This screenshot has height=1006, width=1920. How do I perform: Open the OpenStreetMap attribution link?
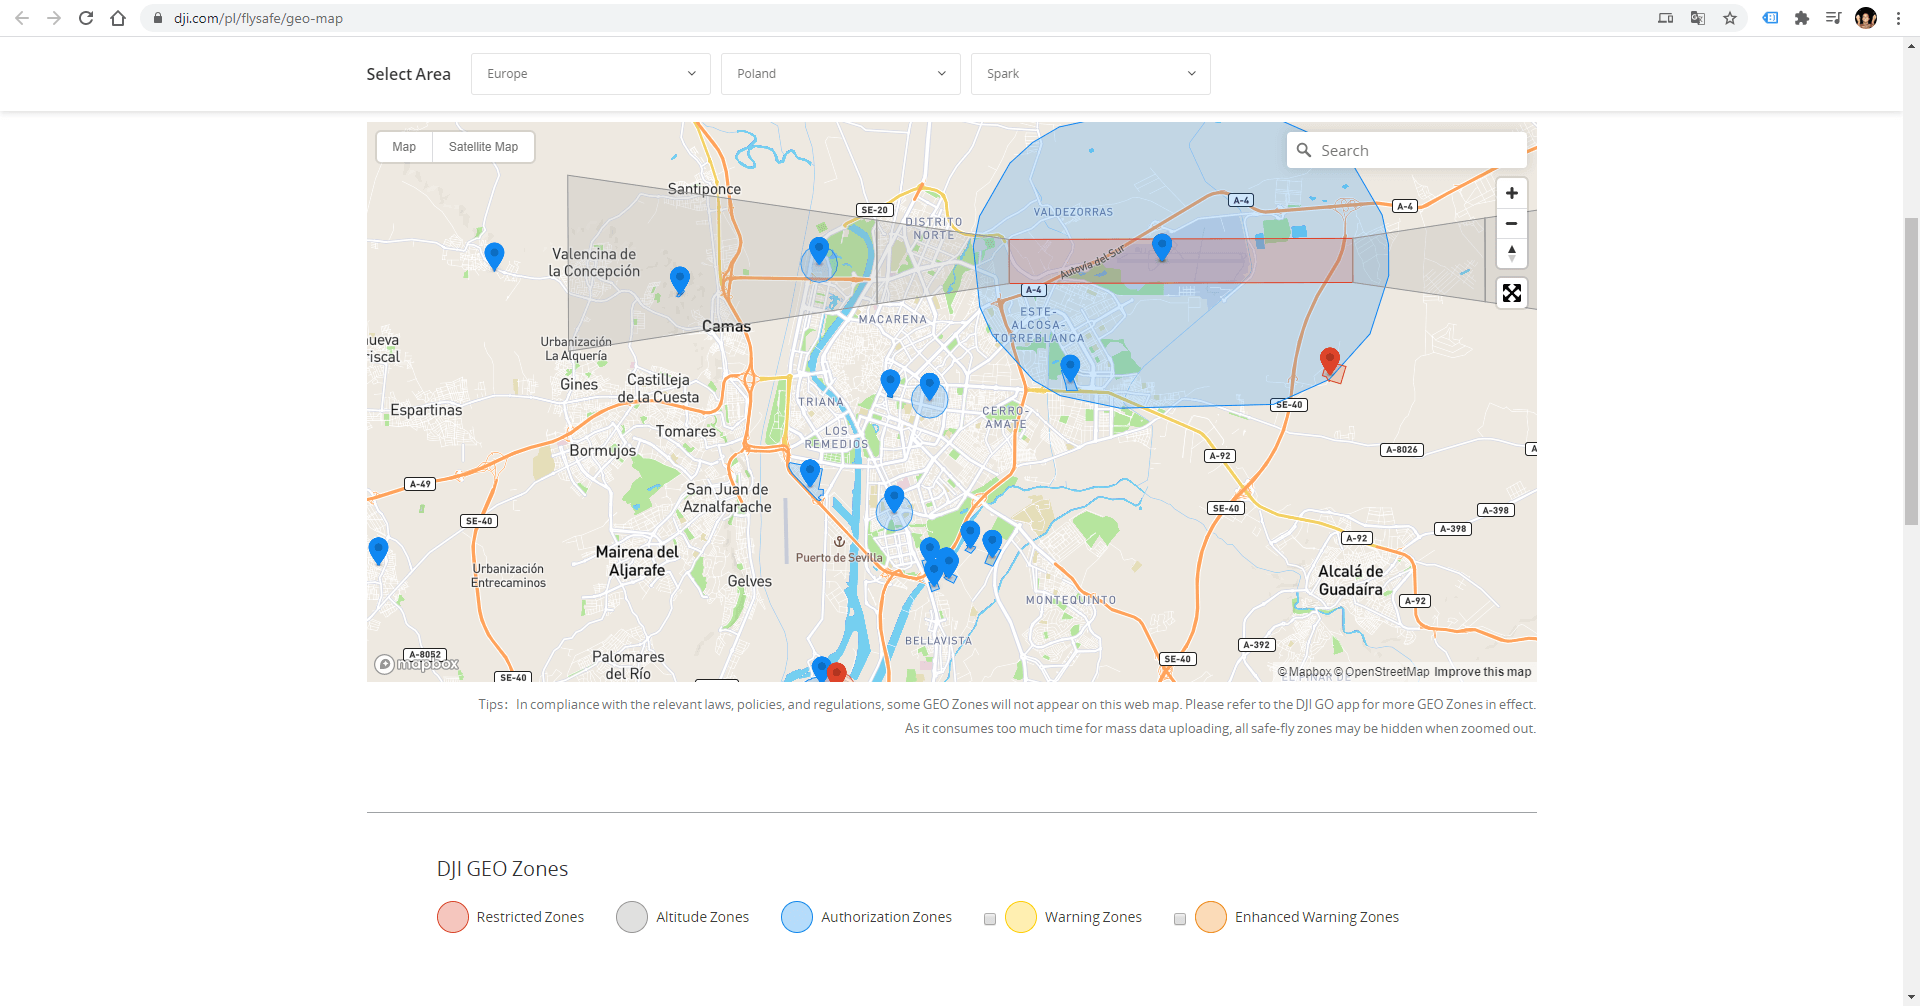[1382, 672]
